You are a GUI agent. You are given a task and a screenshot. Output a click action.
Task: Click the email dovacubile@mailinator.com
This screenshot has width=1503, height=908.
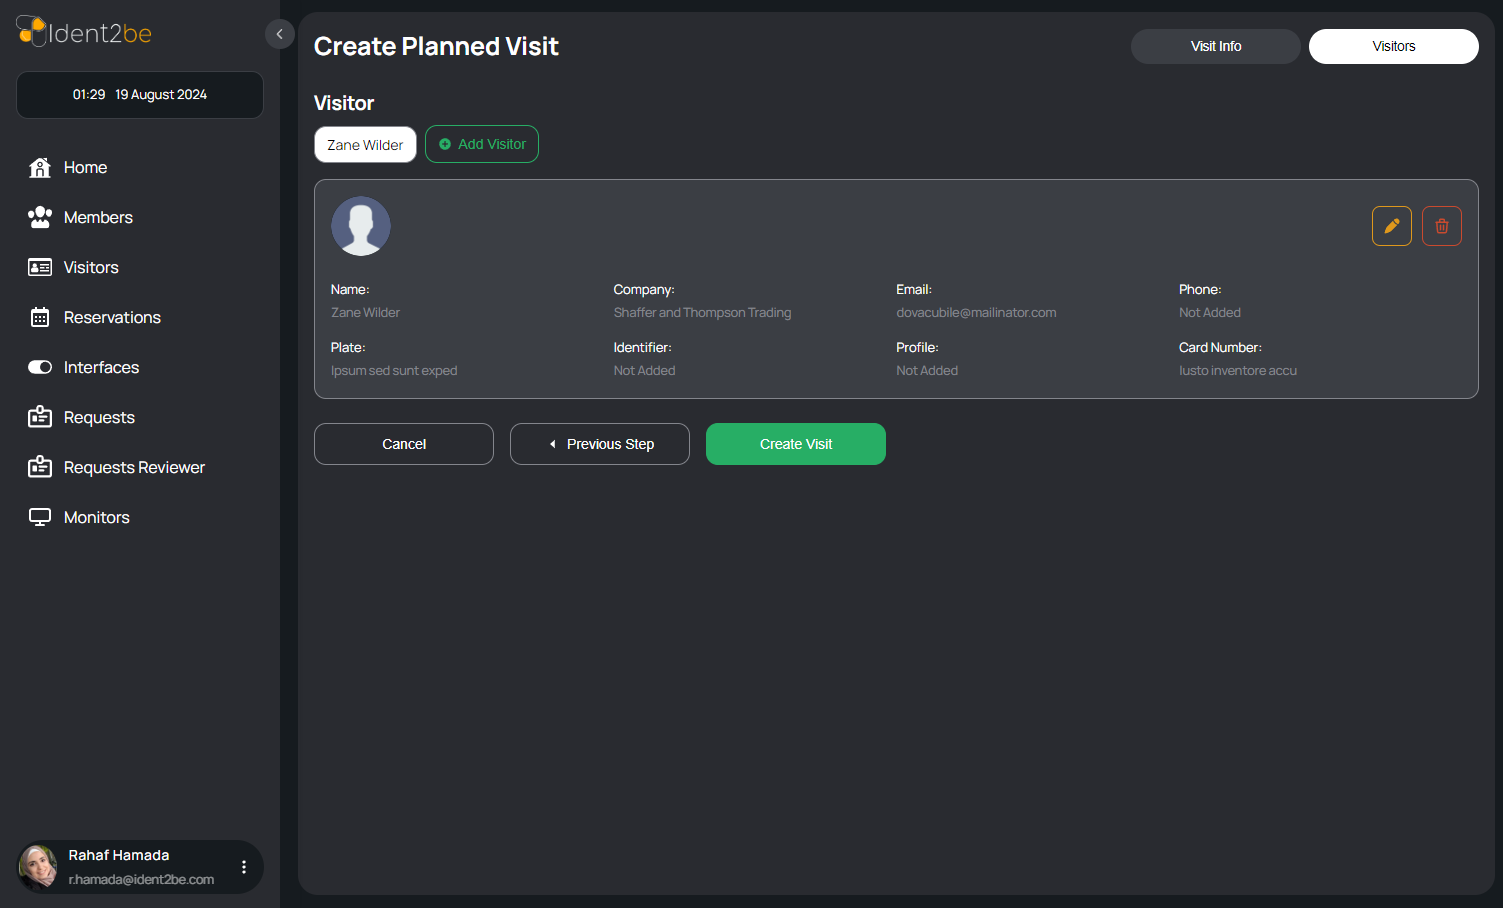976,313
